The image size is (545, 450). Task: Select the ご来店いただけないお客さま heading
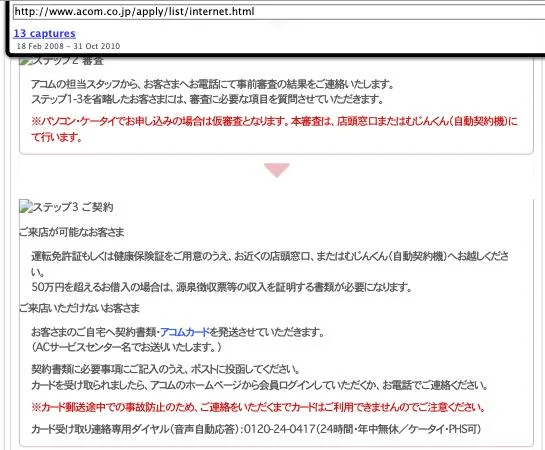tap(79, 308)
